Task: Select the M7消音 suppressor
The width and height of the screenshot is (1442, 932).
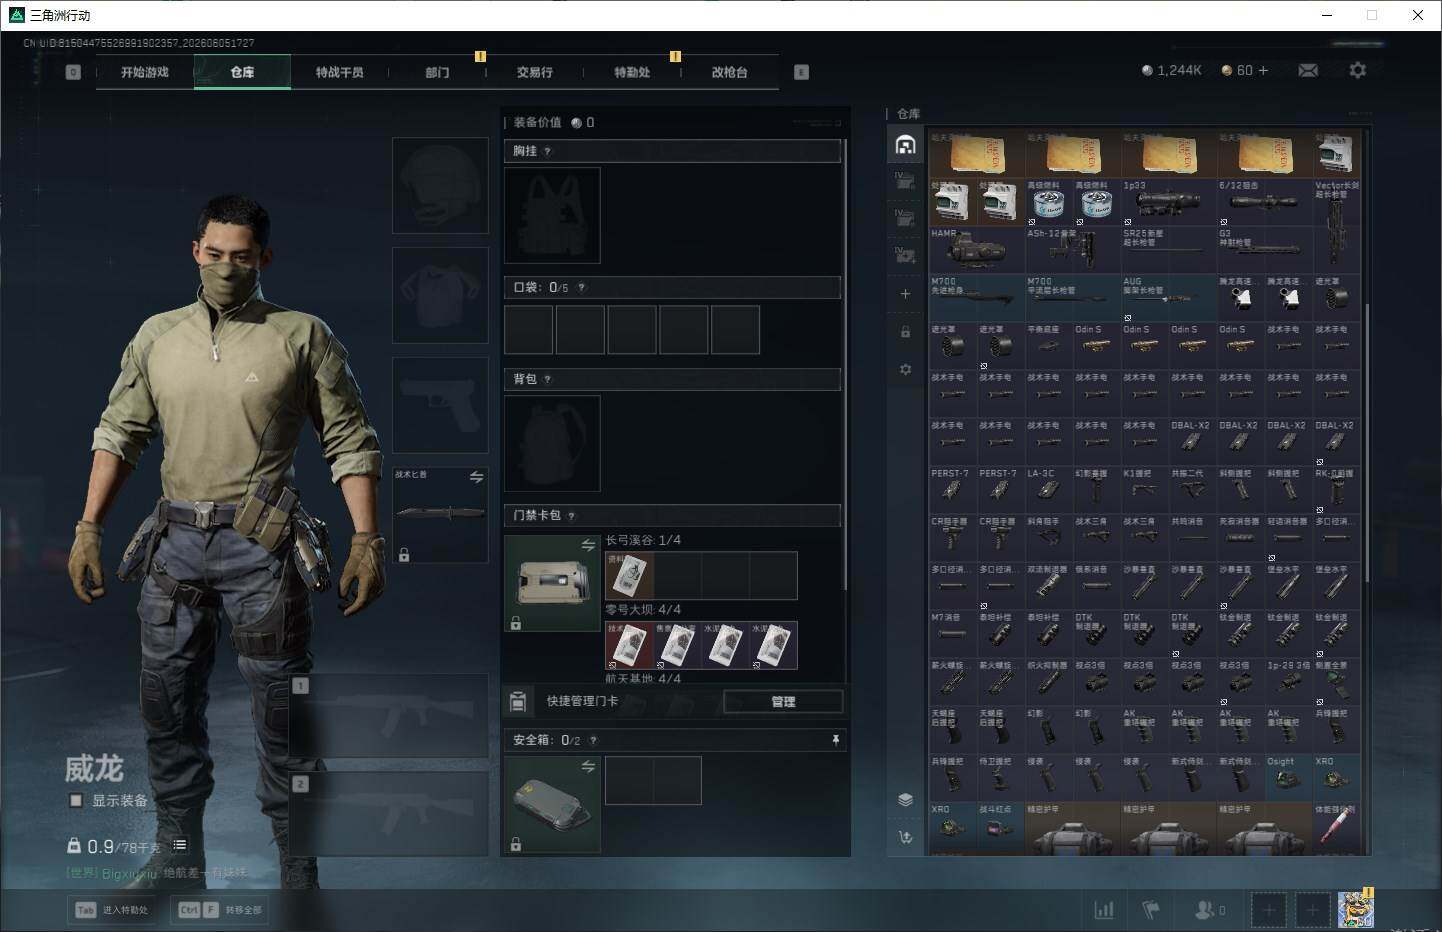Action: click(952, 633)
